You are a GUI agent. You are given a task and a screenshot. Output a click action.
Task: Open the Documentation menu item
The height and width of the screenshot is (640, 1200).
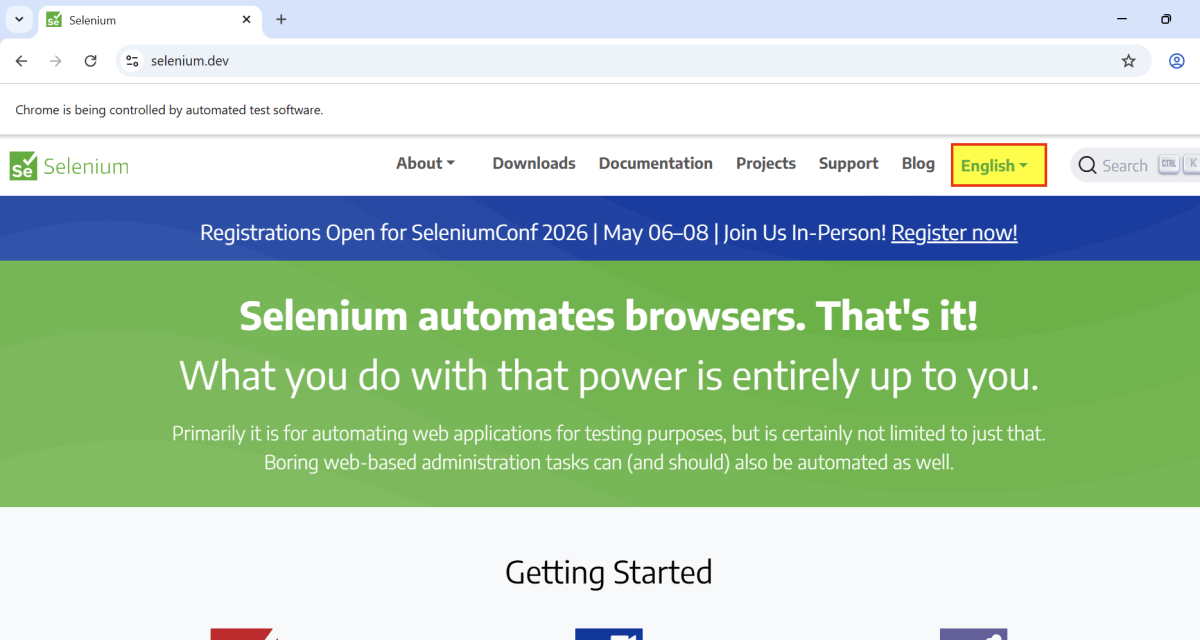(x=655, y=164)
